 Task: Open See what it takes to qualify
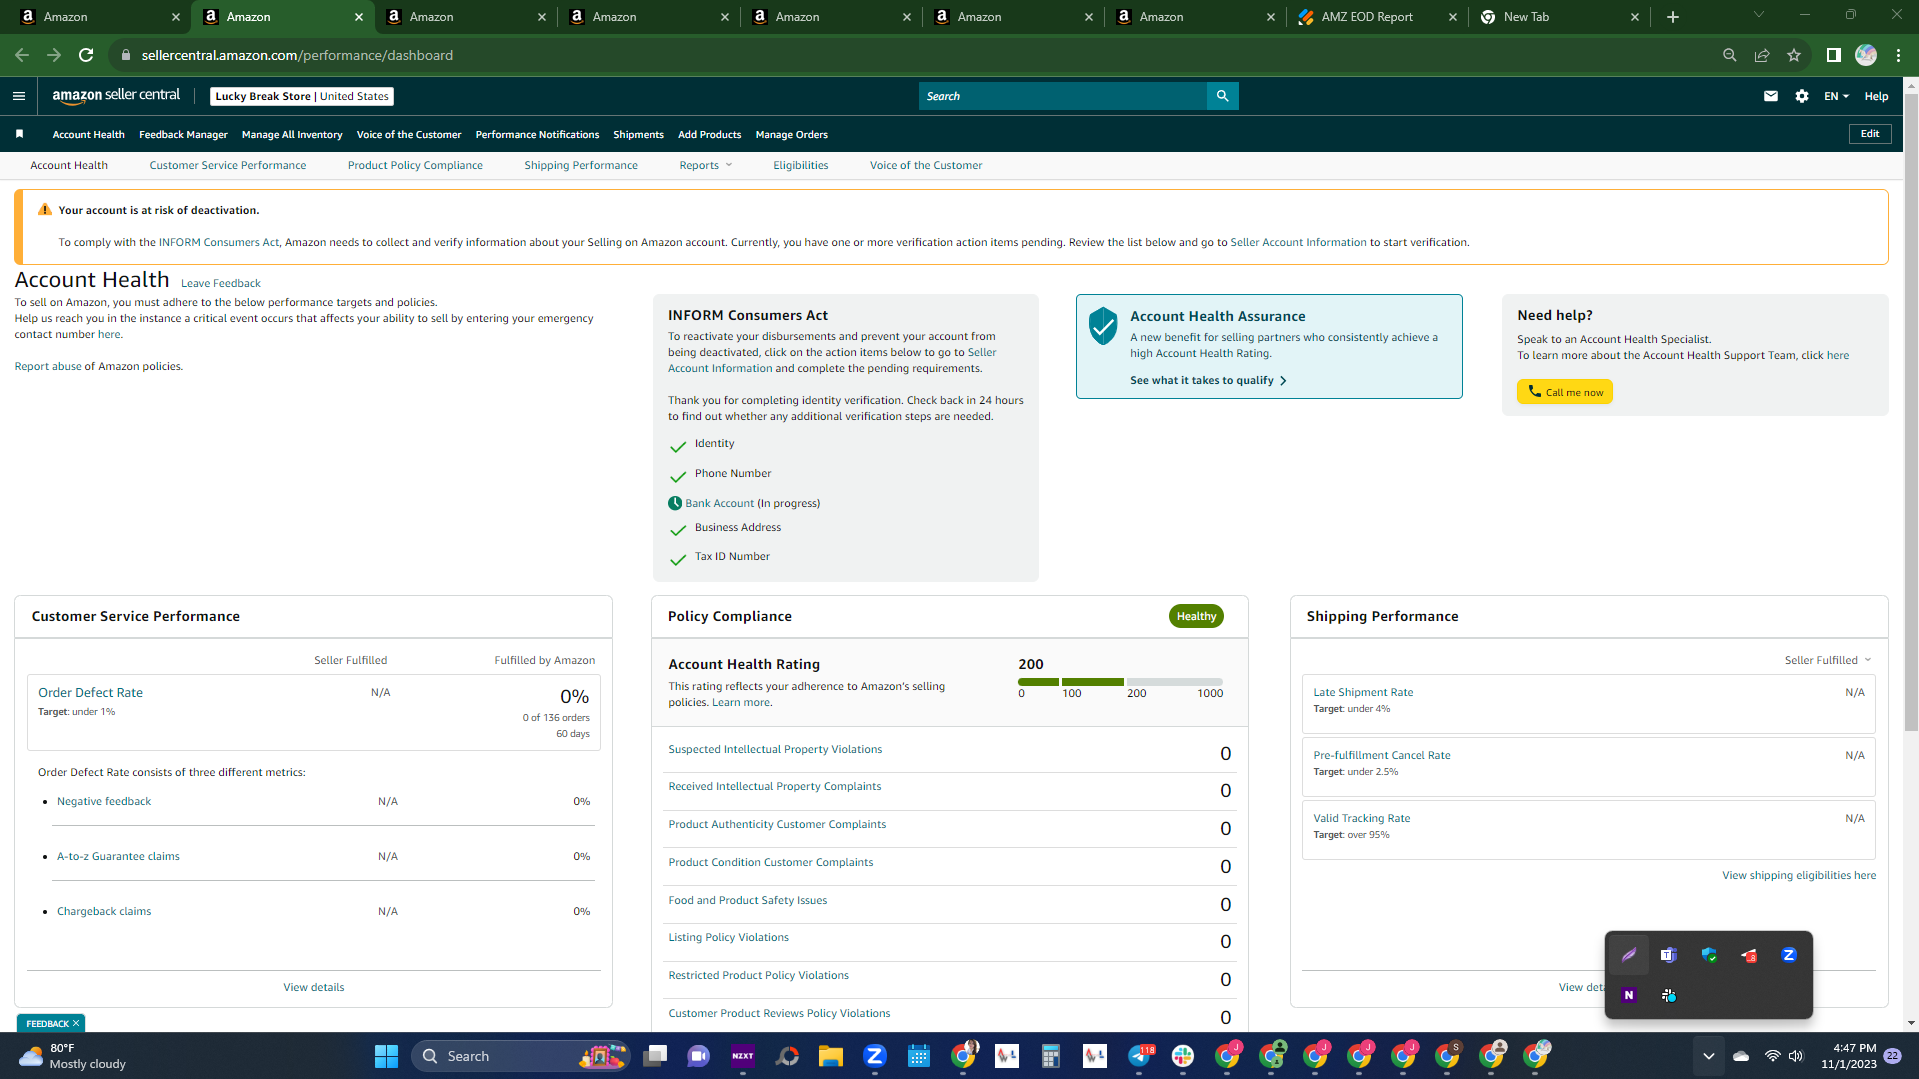(x=1208, y=380)
